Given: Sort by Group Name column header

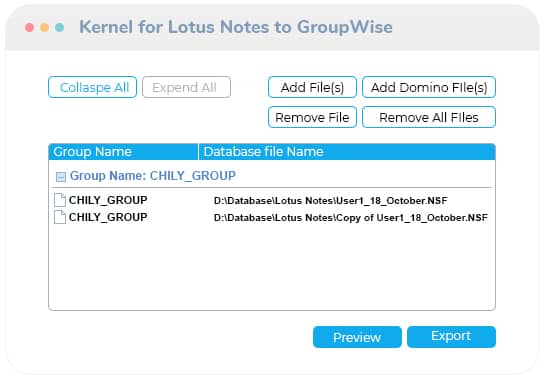Looking at the screenshot, I should point(123,152).
